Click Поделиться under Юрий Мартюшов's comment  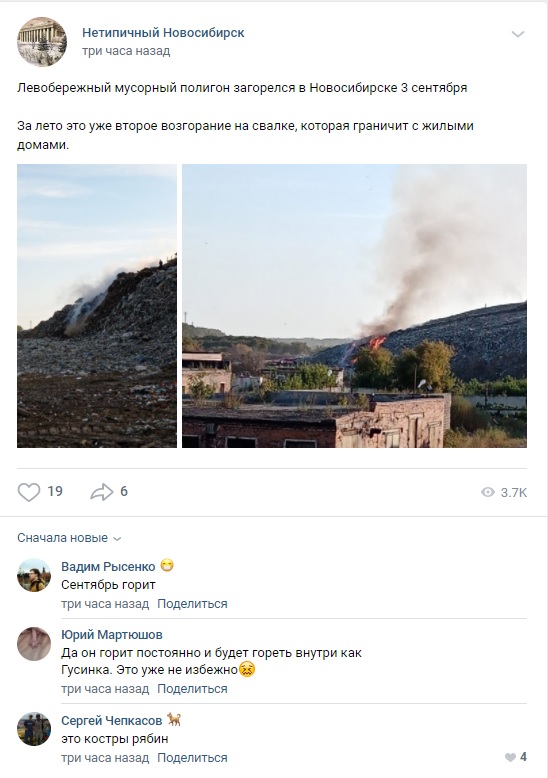point(192,689)
